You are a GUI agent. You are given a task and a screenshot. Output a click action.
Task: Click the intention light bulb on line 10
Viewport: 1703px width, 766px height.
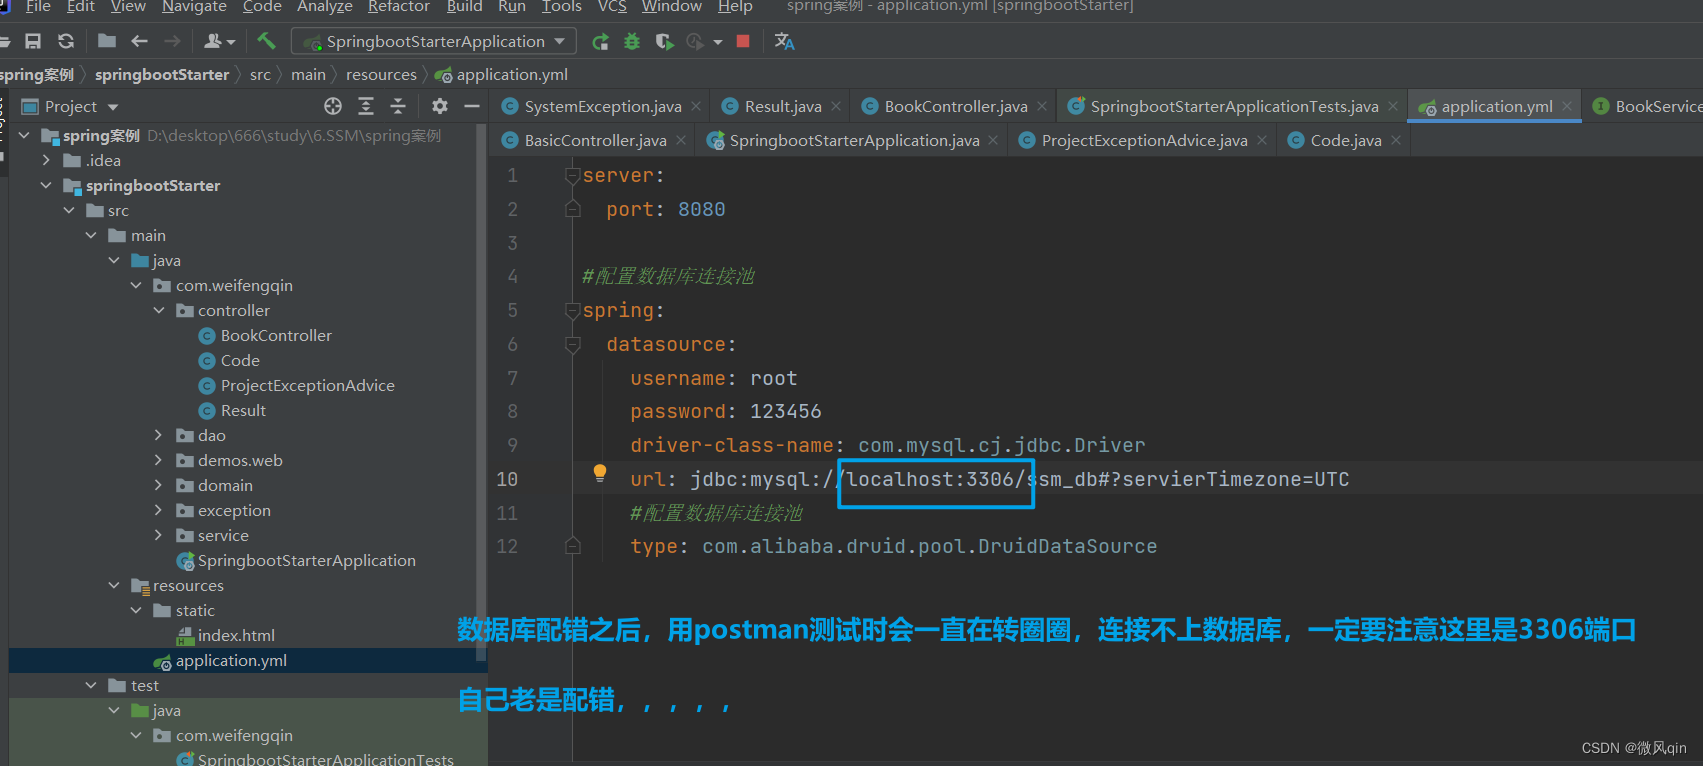[x=600, y=473]
